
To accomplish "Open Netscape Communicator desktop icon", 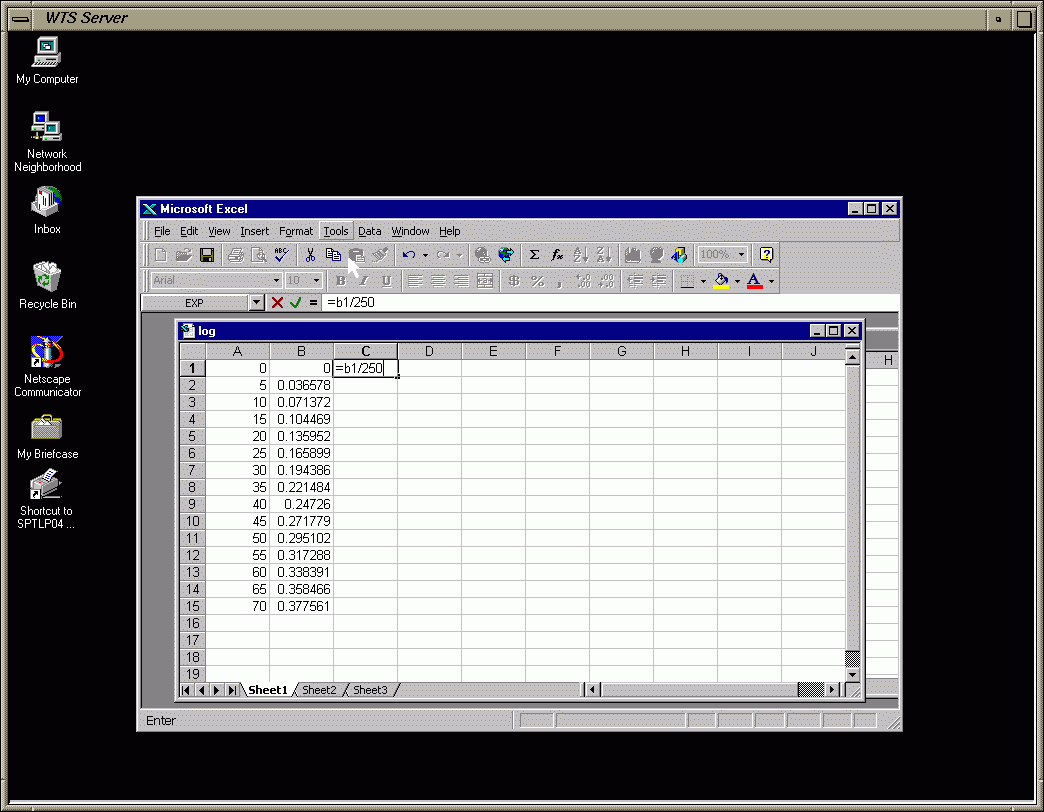I will click(47, 353).
